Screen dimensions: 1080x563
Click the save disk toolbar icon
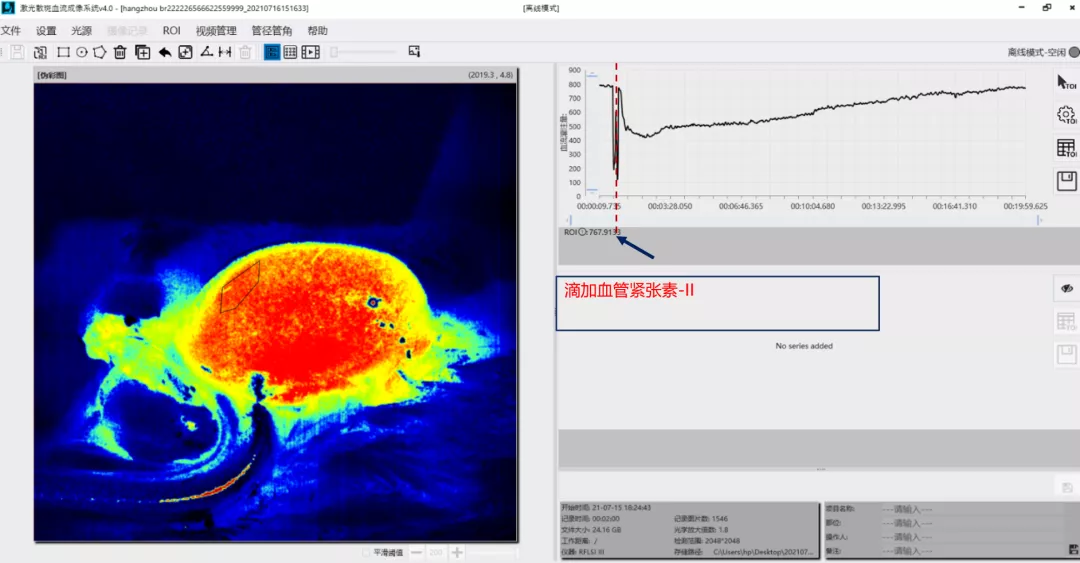17,52
